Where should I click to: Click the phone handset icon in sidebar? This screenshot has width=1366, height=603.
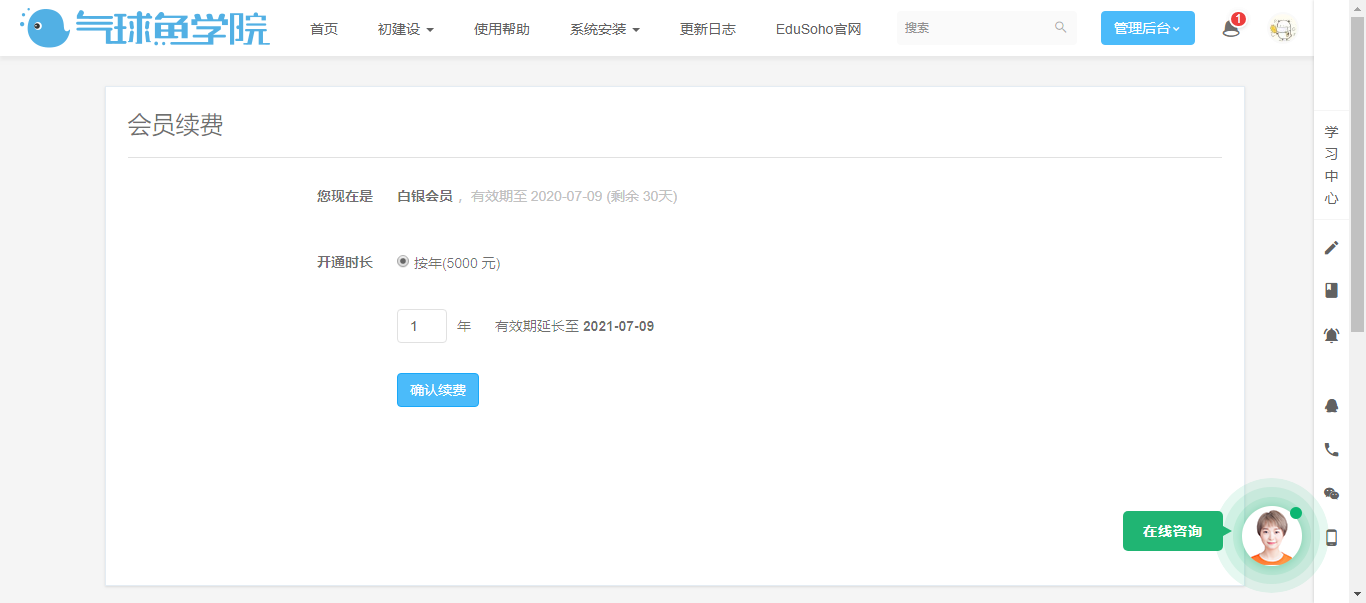[1331, 450]
